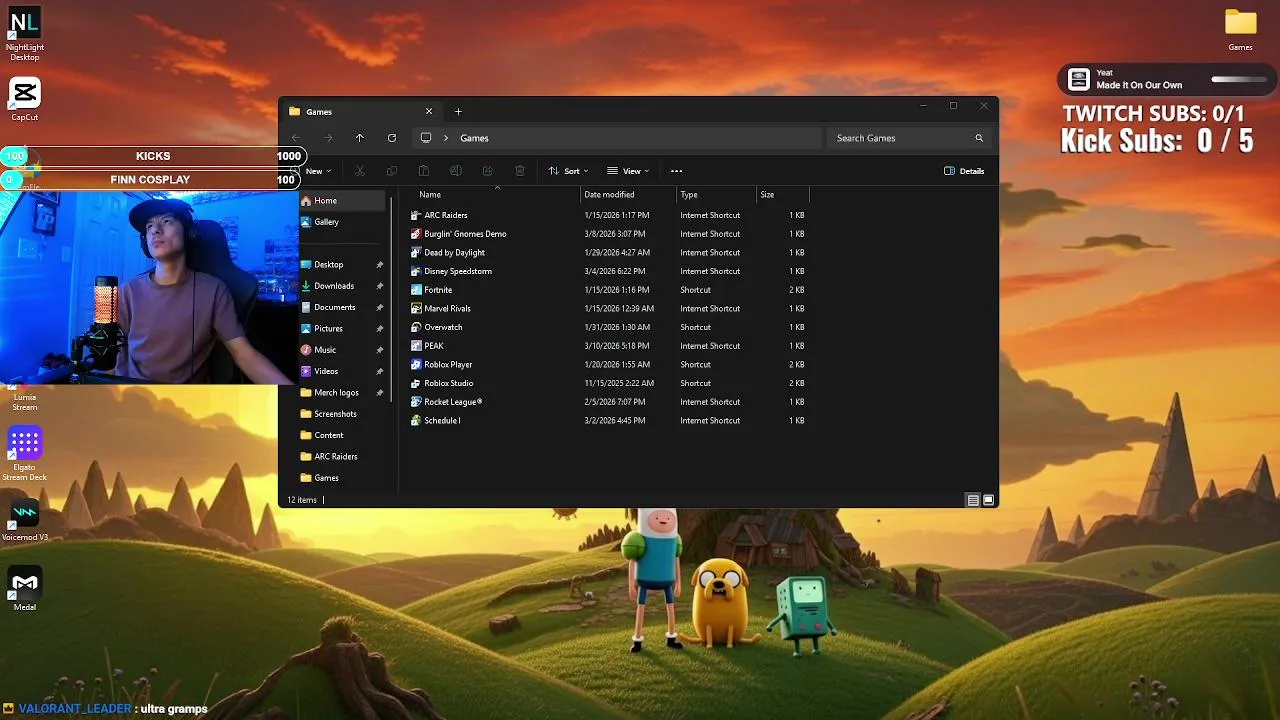Image resolution: width=1280 pixels, height=720 pixels.
Task: Select the Rocket League shortcut icon
Action: click(416, 402)
